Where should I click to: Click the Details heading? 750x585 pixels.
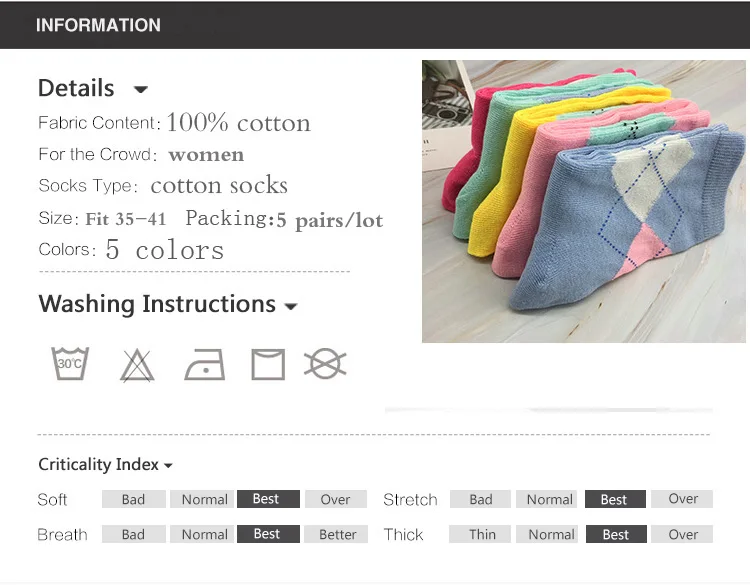(77, 88)
